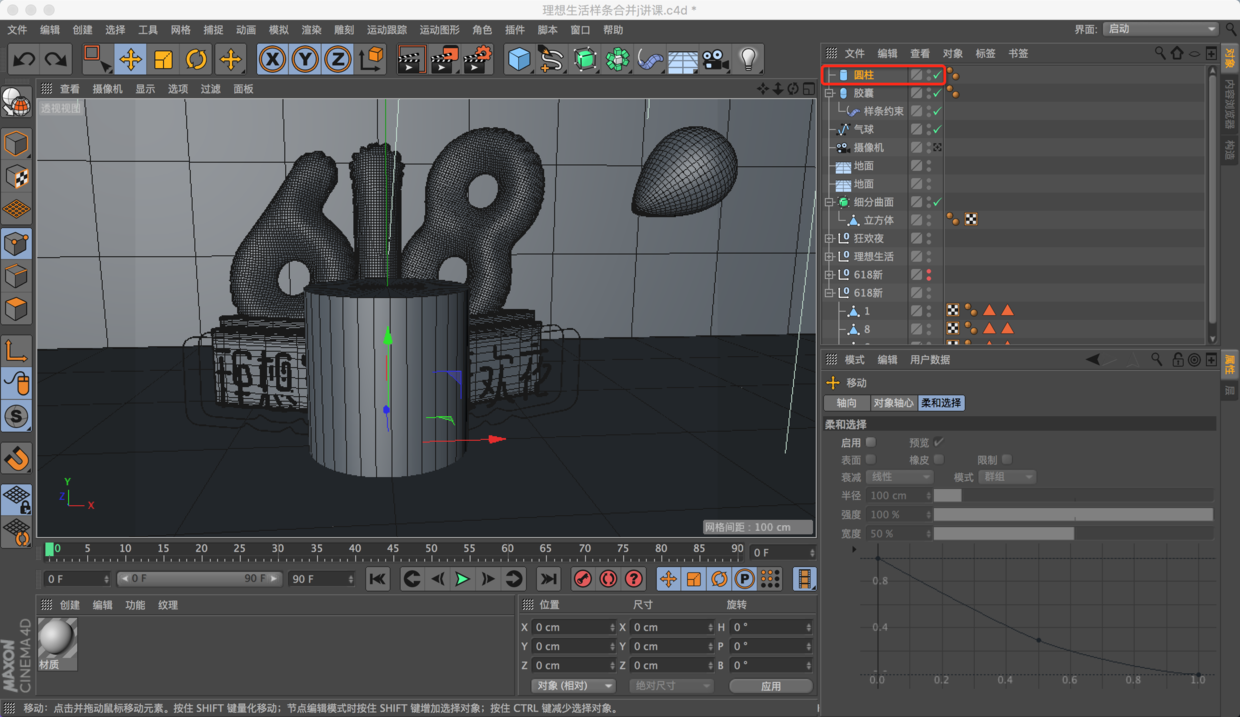Switch the coordinate system icon
1240x717 pixels.
[371, 59]
